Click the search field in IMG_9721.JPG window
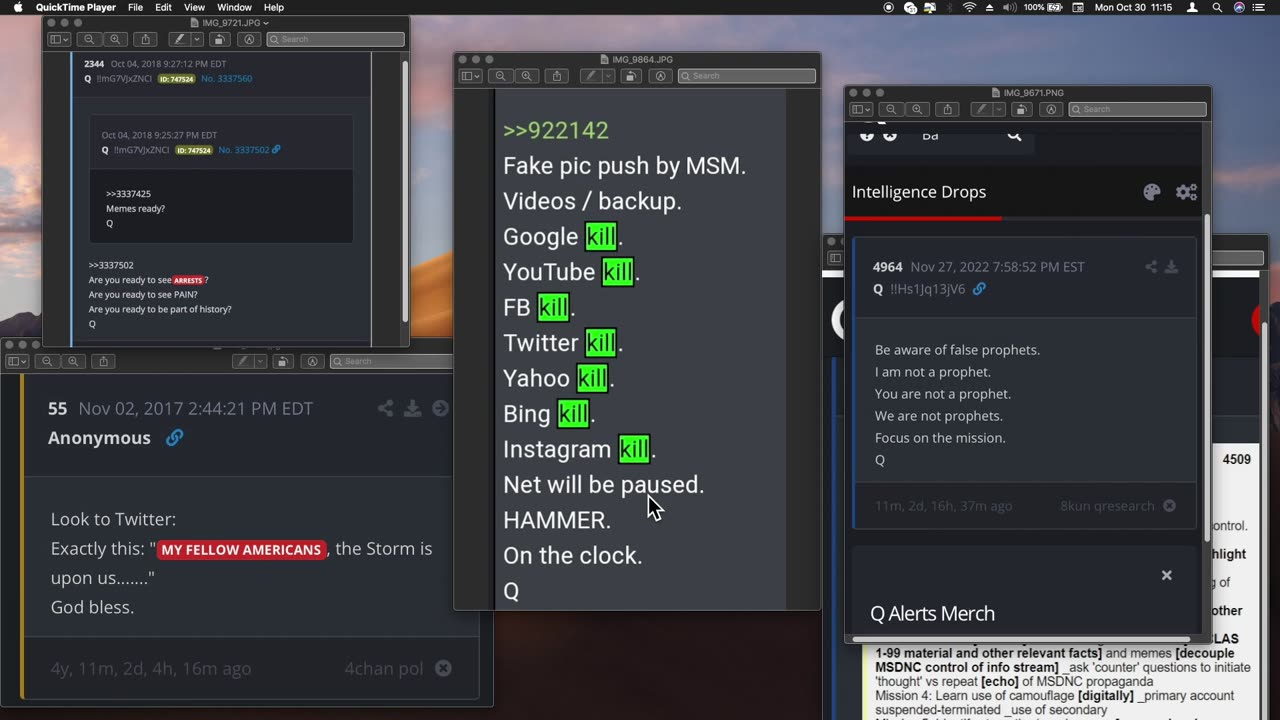The width and height of the screenshot is (1280, 720). tap(336, 39)
